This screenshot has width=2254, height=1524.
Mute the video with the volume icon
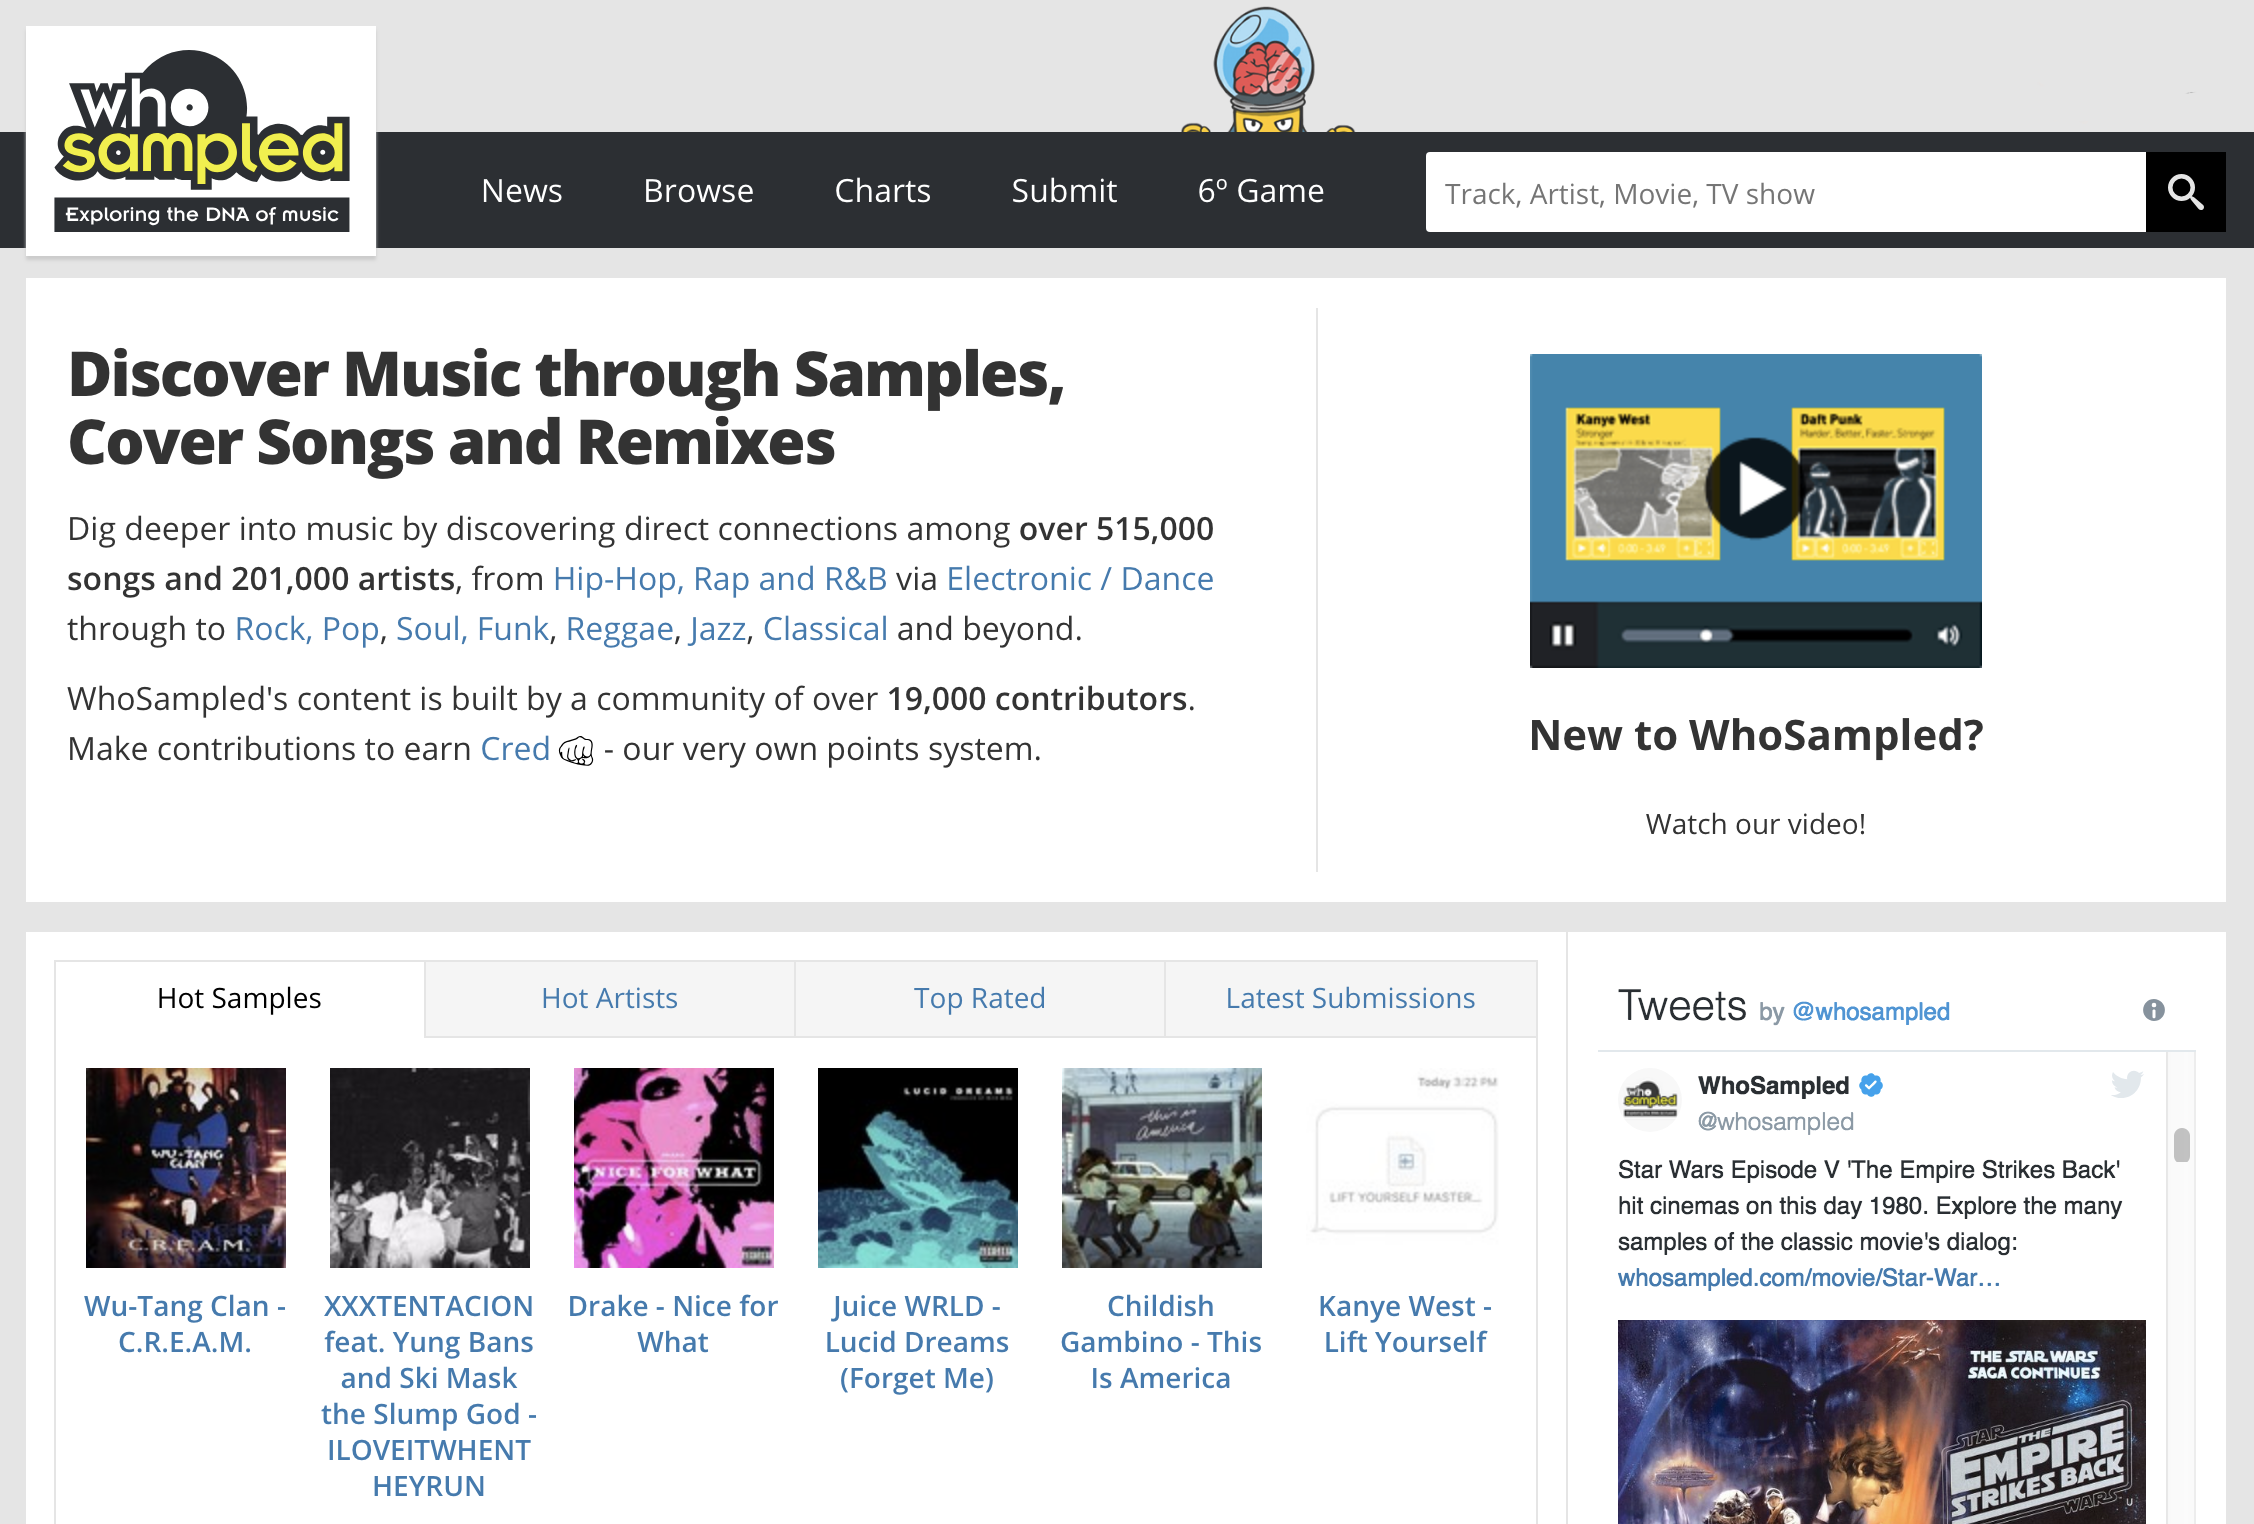[x=1948, y=635]
